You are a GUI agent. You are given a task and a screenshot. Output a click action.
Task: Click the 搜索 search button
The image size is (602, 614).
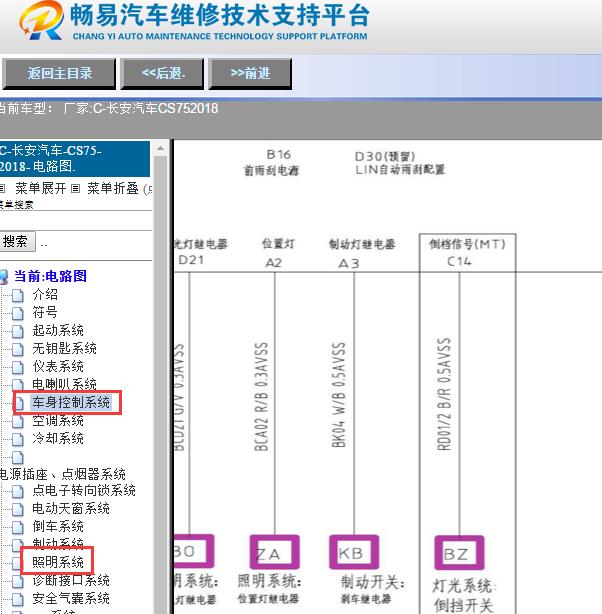click(x=16, y=242)
